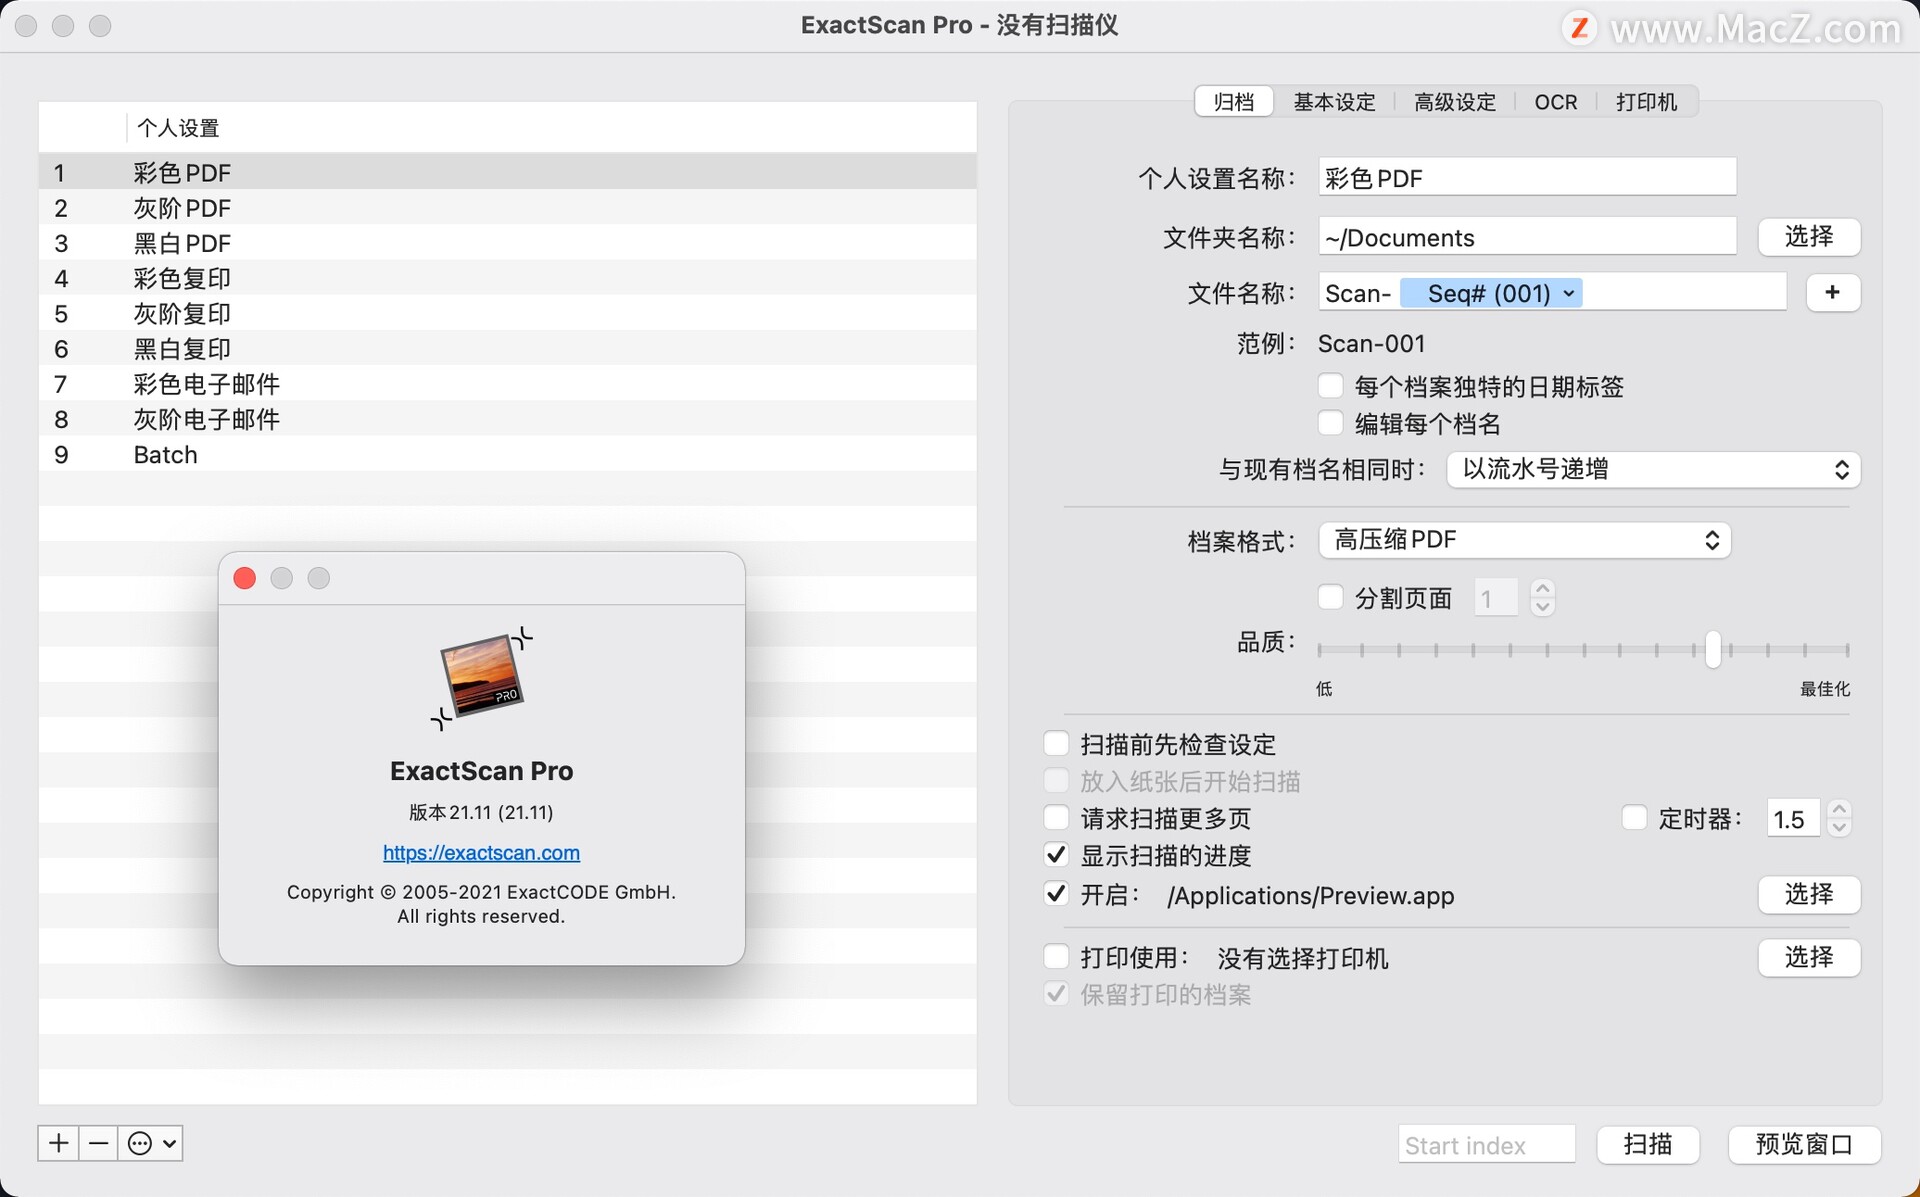The image size is (1920, 1197).
Task: Switch to the 高级设定 tab
Action: click(1455, 102)
